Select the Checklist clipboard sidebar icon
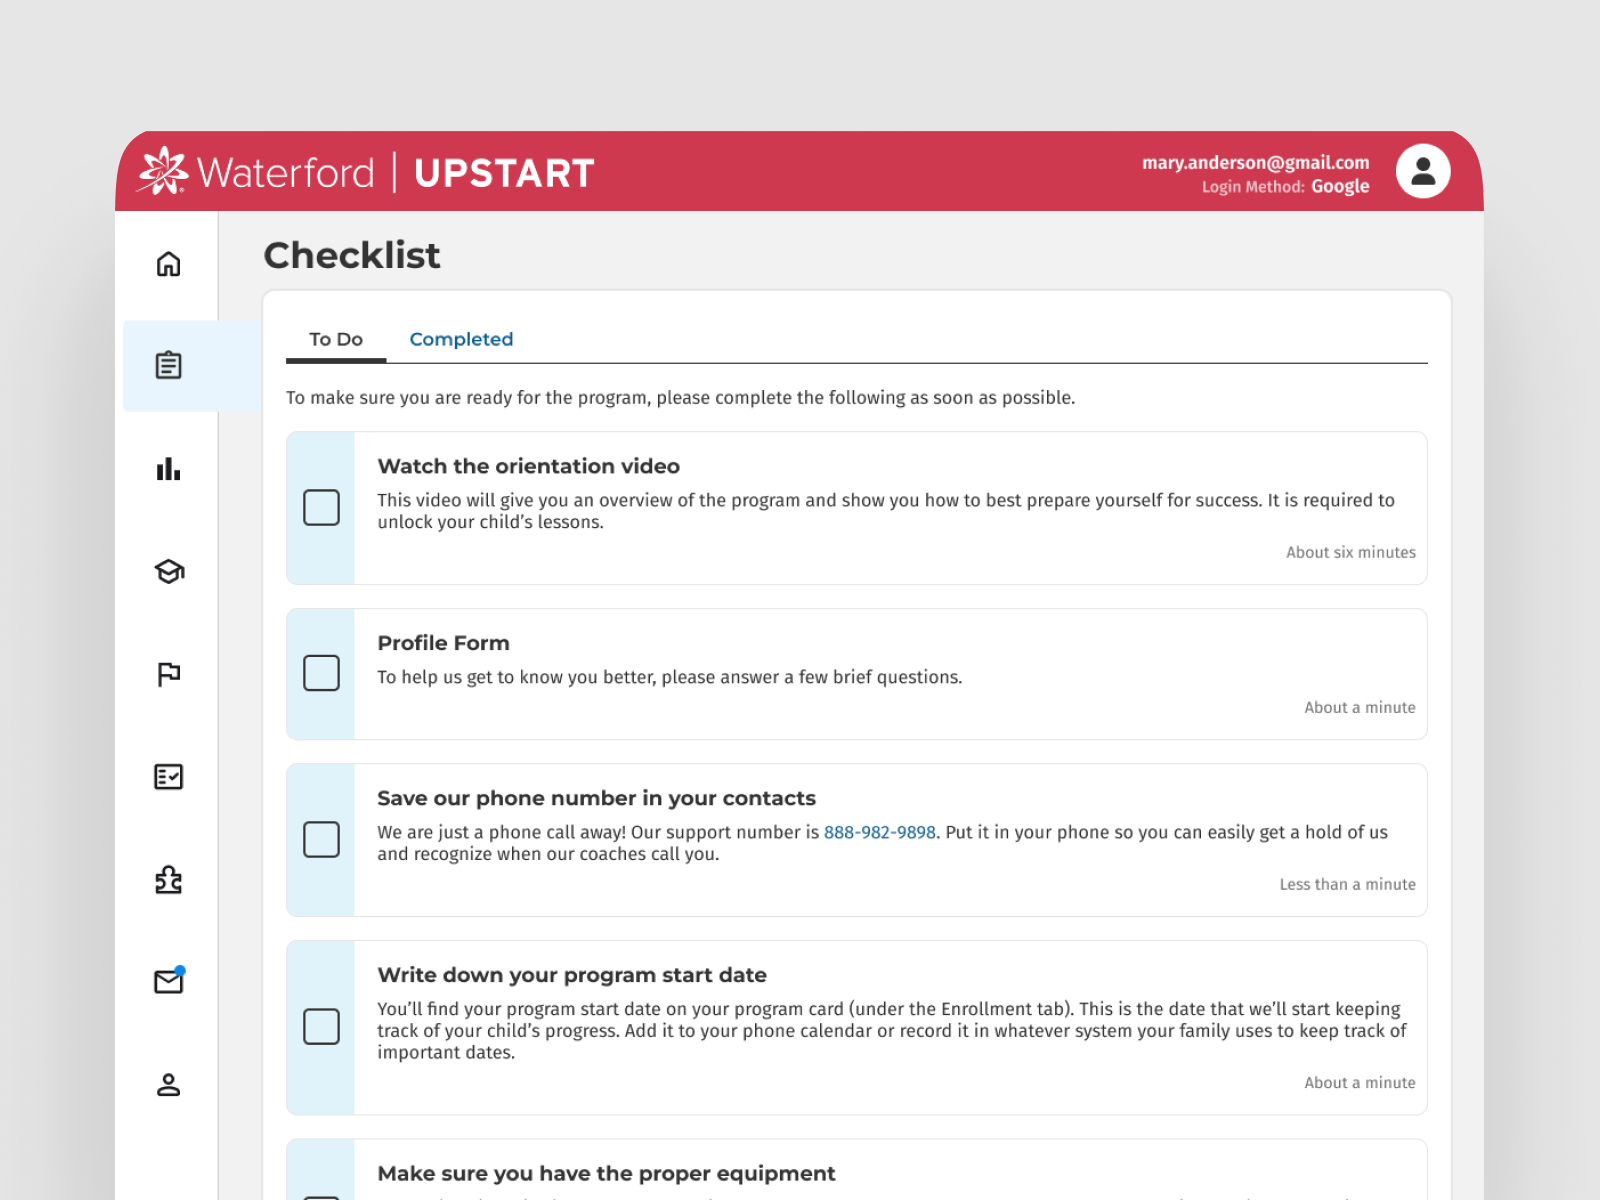This screenshot has height=1200, width=1600. [168, 366]
